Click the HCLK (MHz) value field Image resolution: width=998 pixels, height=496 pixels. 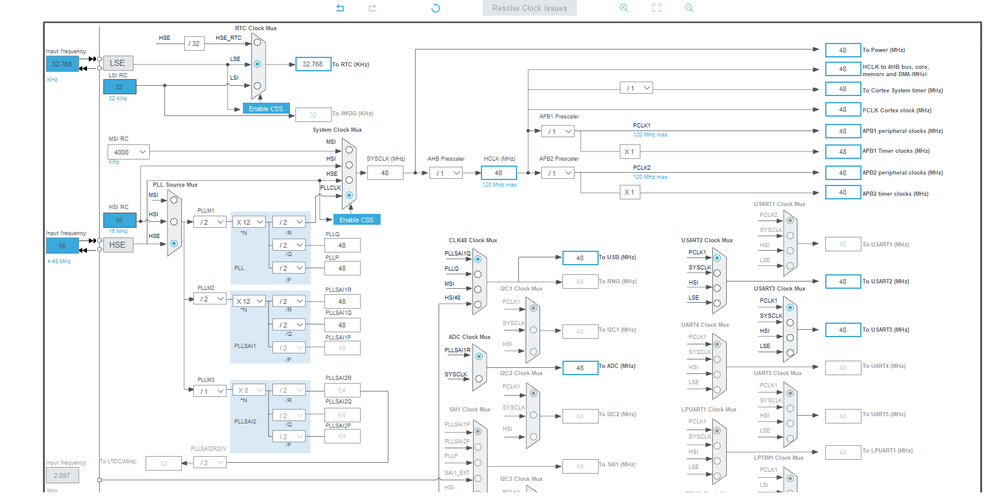coord(498,173)
